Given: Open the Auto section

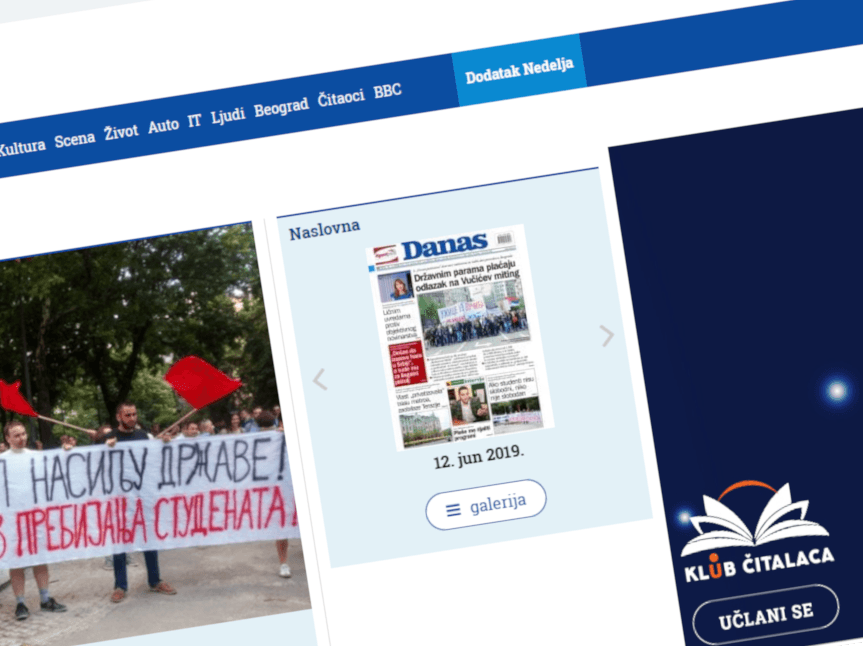Looking at the screenshot, I should 162,123.
